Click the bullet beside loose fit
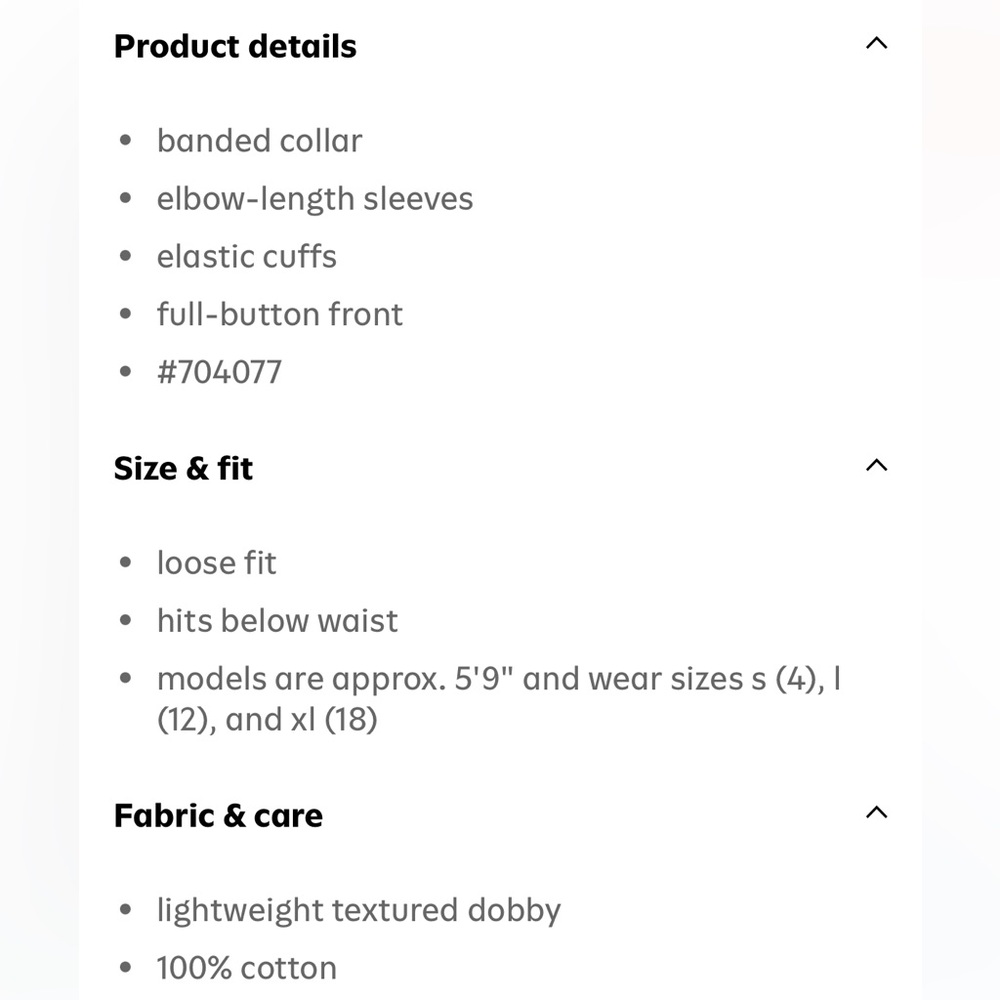 [x=125, y=564]
